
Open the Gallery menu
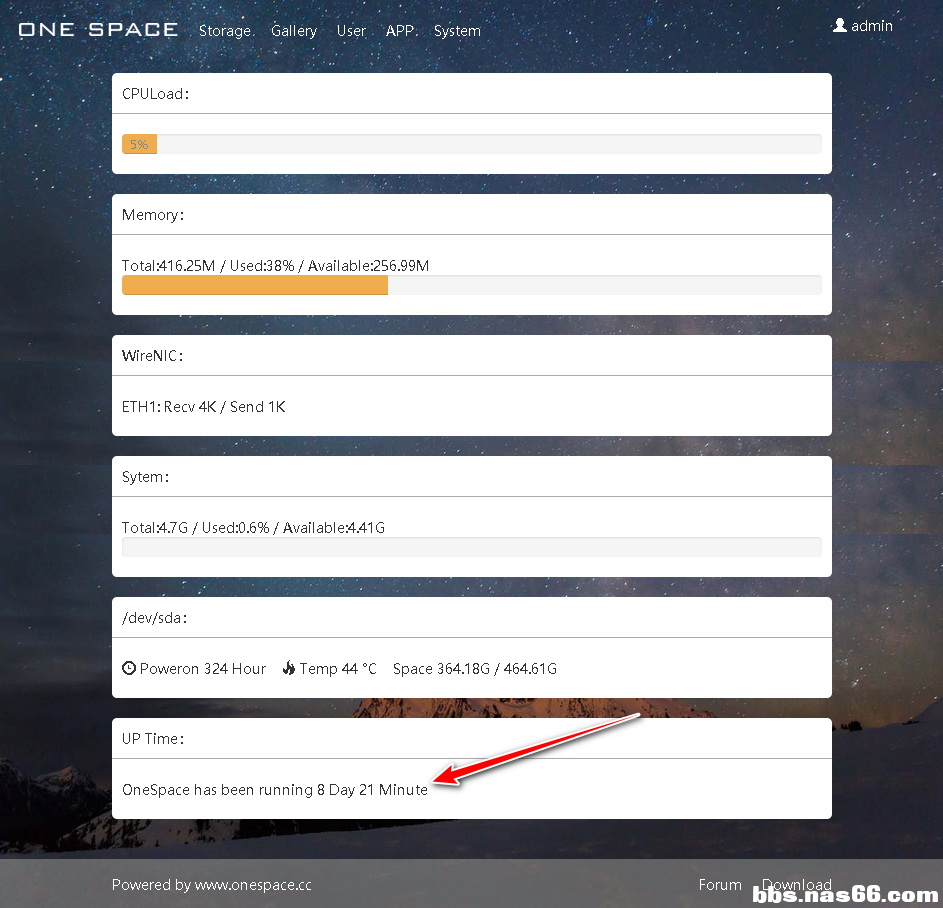[x=294, y=31]
